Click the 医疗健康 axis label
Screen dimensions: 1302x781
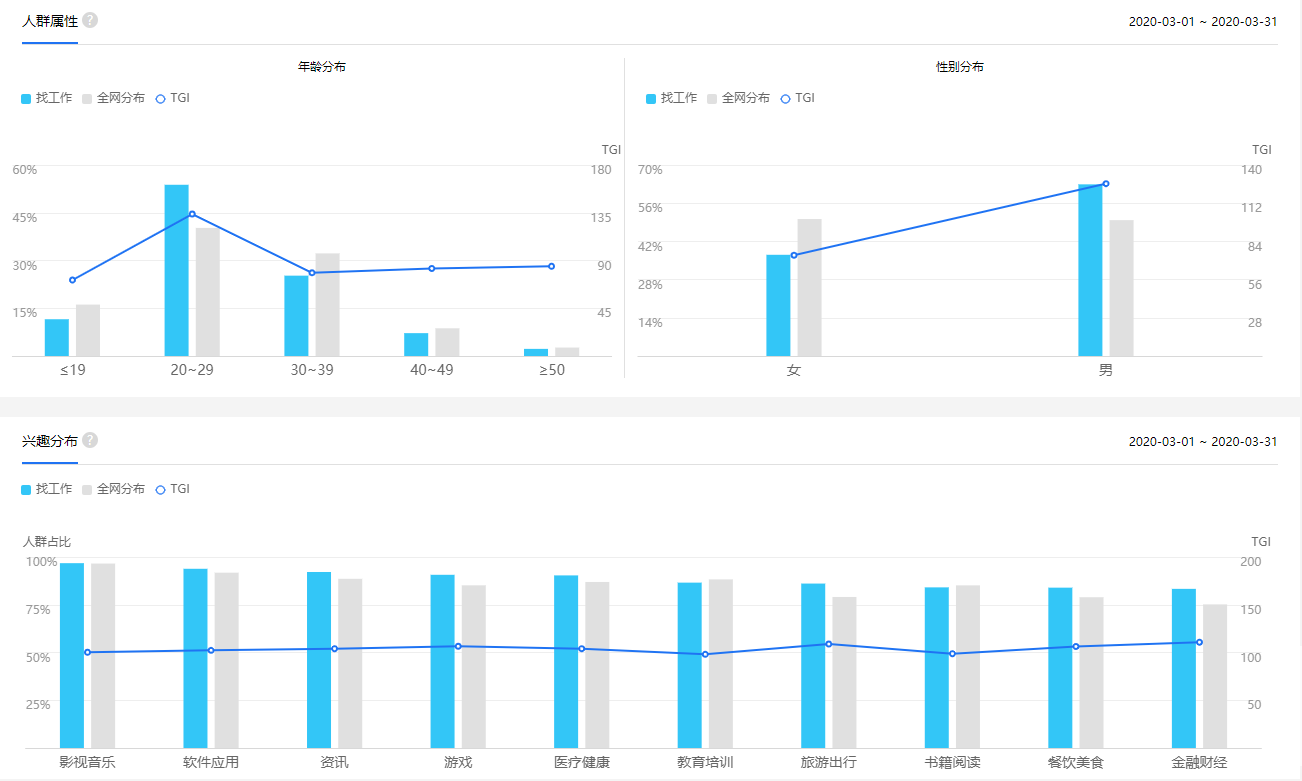pos(582,763)
